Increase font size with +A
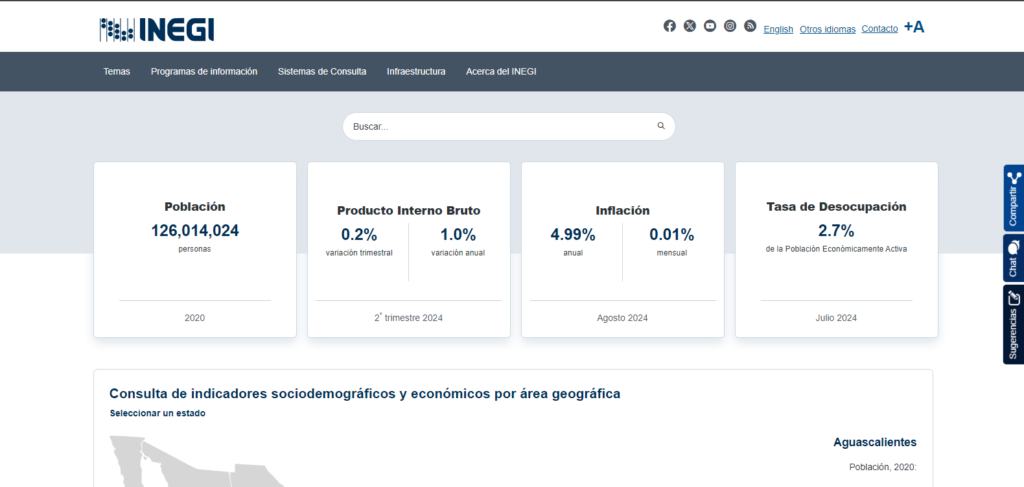The width and height of the screenshot is (1024, 487). tap(914, 27)
